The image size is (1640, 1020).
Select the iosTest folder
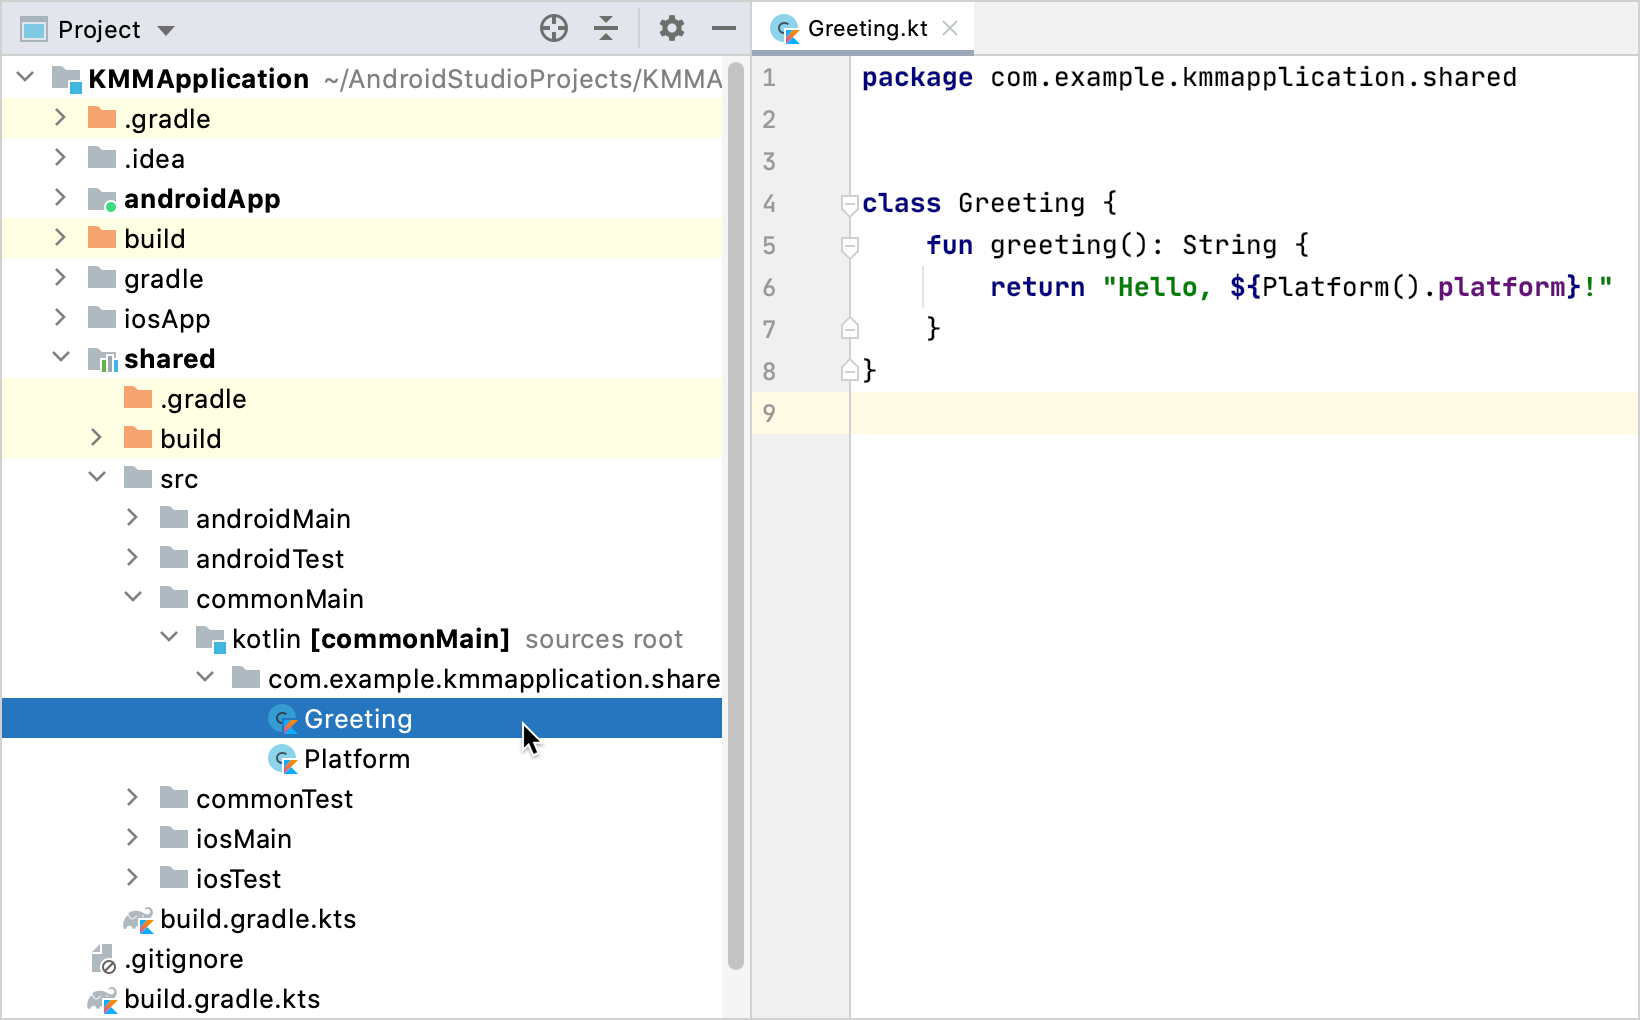tap(362, 879)
